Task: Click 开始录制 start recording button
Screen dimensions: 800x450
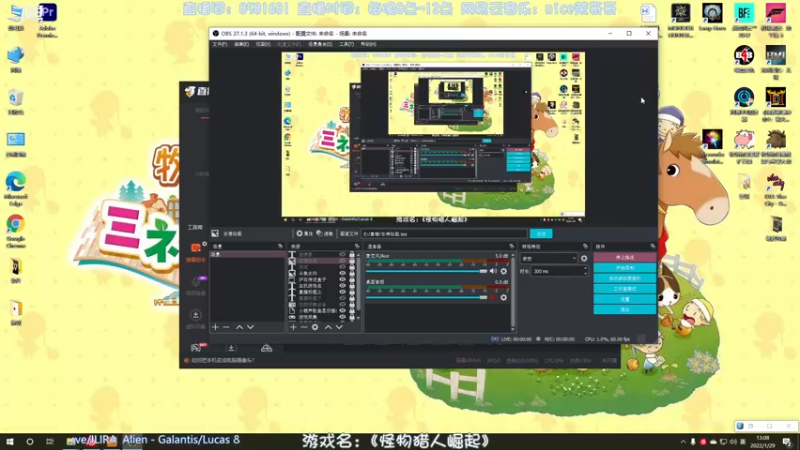Action: click(x=624, y=268)
